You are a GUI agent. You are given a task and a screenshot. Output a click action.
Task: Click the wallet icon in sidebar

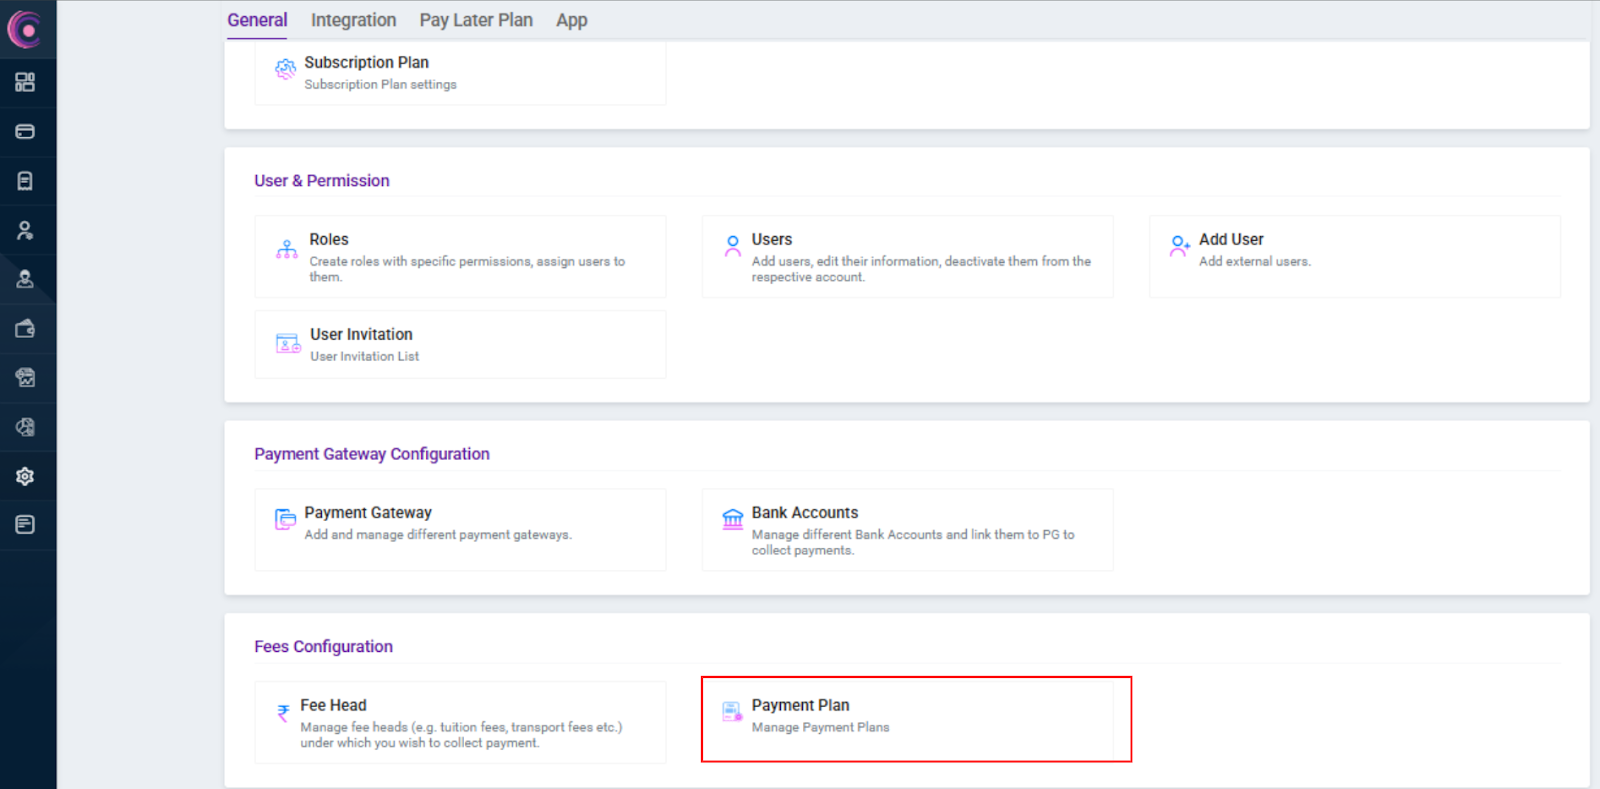25,329
